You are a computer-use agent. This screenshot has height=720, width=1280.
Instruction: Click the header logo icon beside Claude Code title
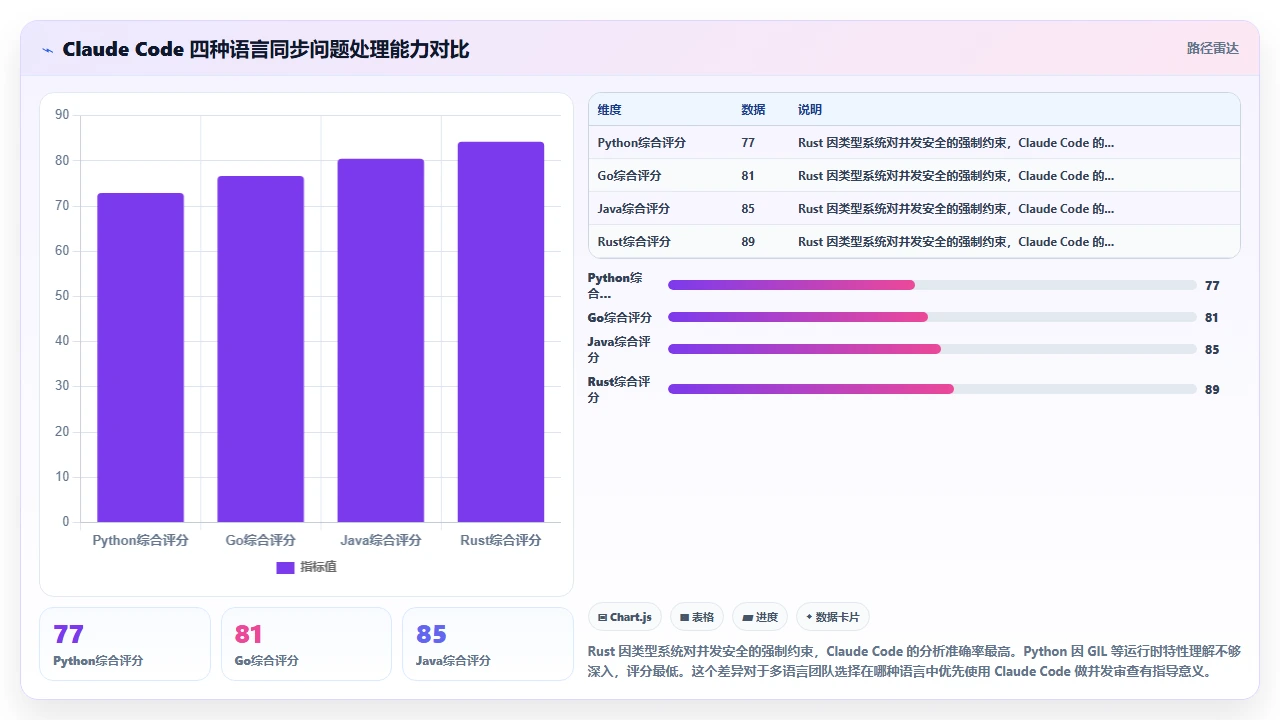47,50
